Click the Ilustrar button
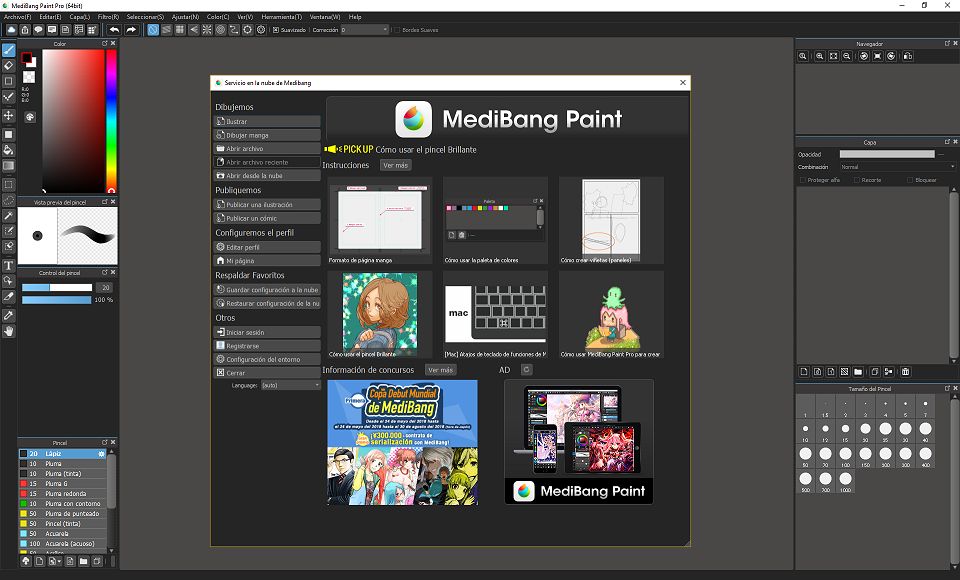 [x=267, y=121]
